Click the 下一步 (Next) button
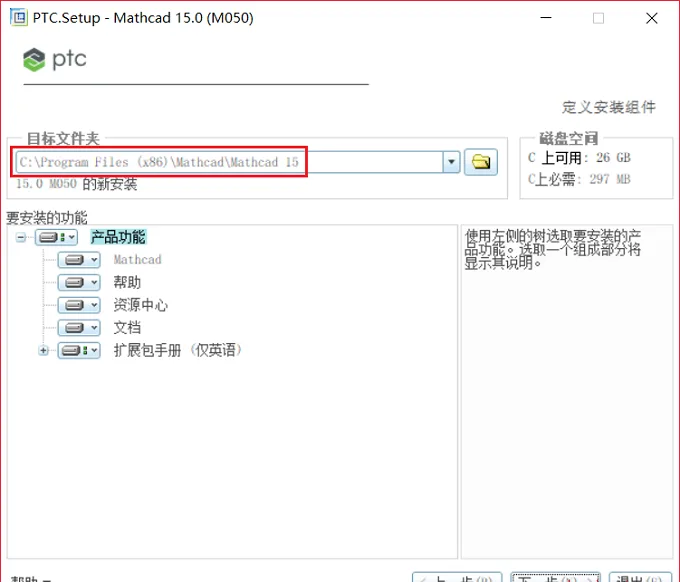 pos(555,578)
